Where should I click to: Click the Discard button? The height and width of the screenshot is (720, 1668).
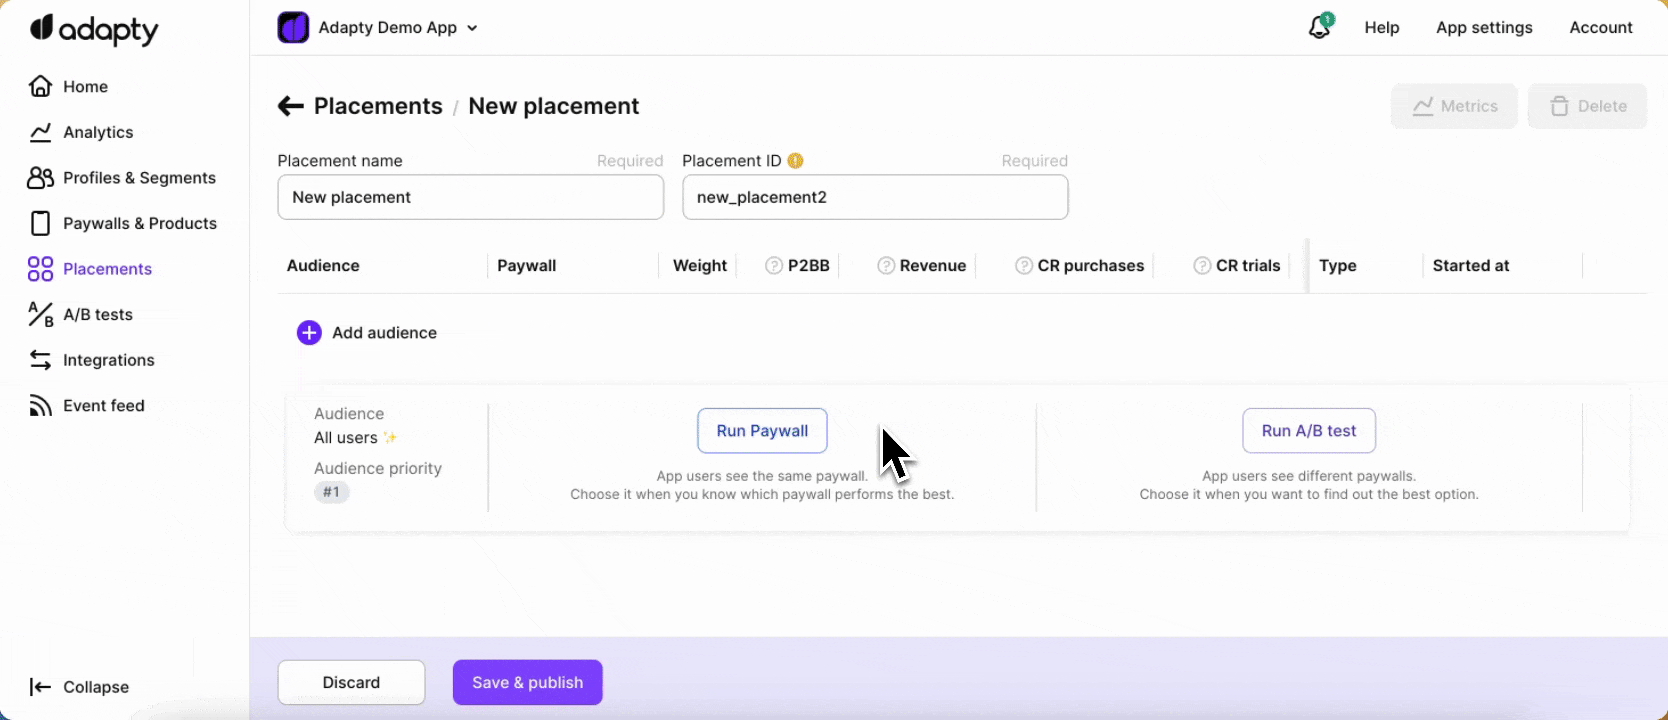[351, 682]
